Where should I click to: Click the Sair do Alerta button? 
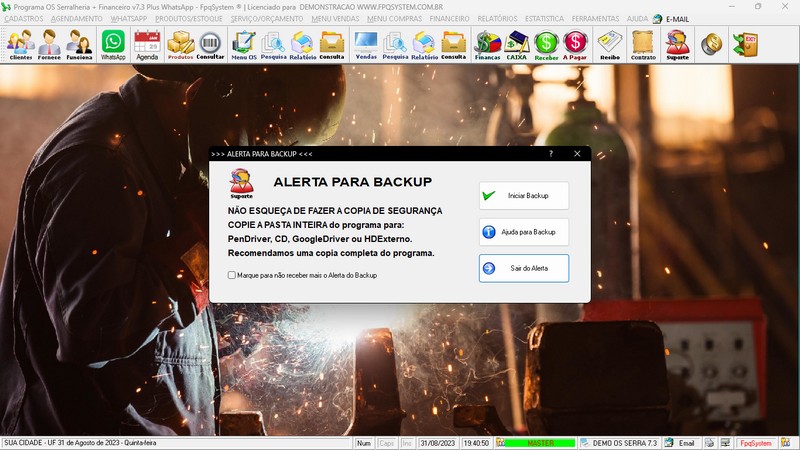coord(524,268)
